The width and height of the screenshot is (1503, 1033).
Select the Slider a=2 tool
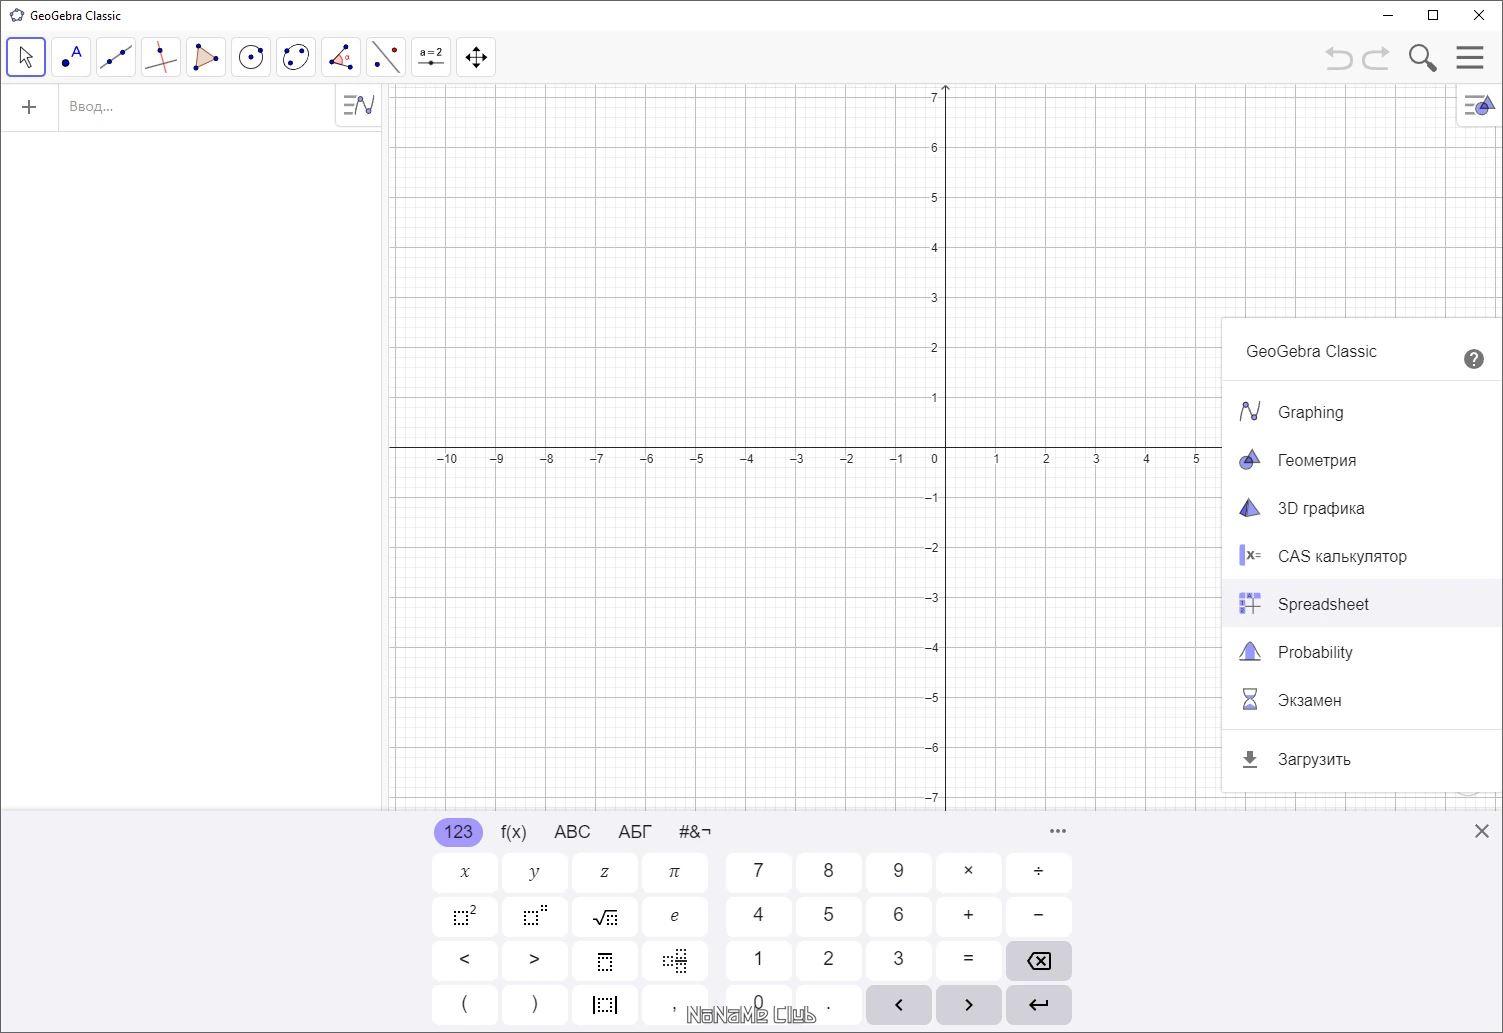click(431, 57)
